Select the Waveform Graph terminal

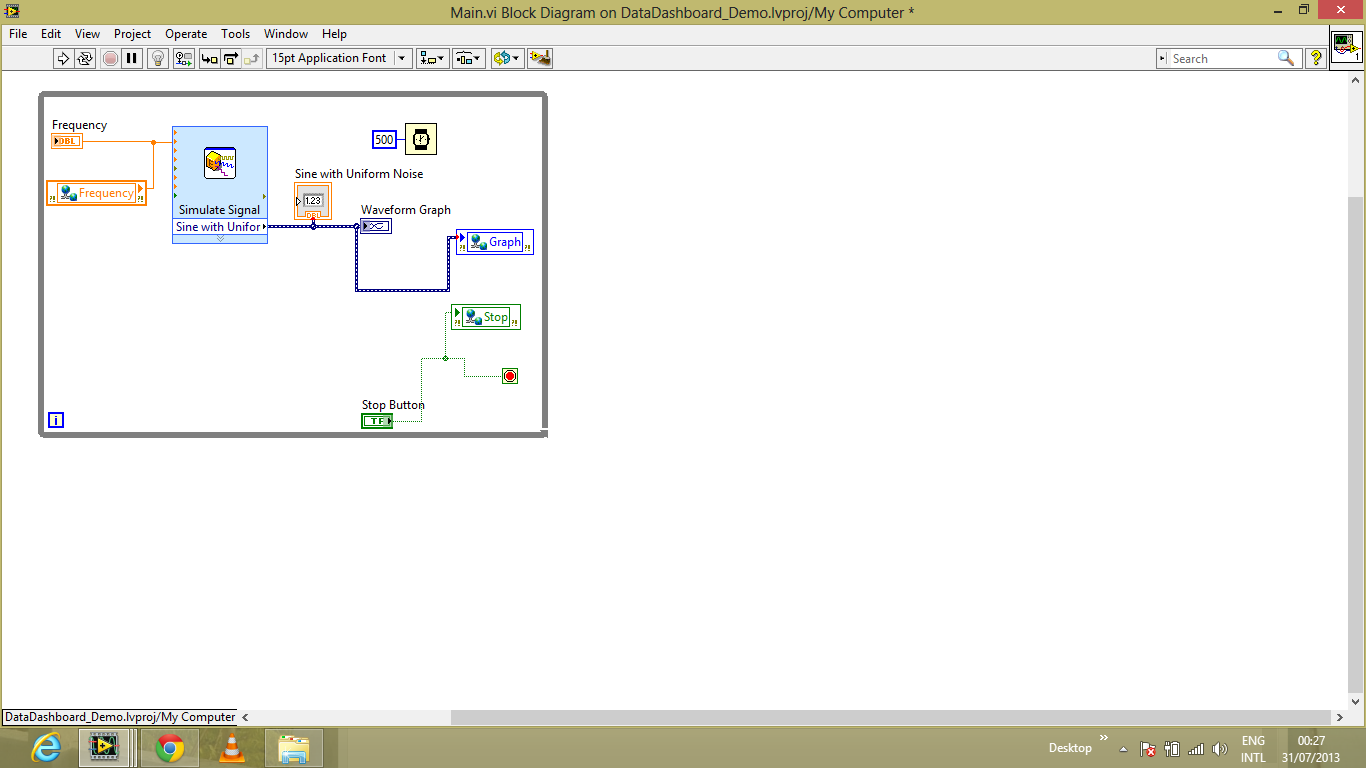pyautogui.click(x=376, y=226)
